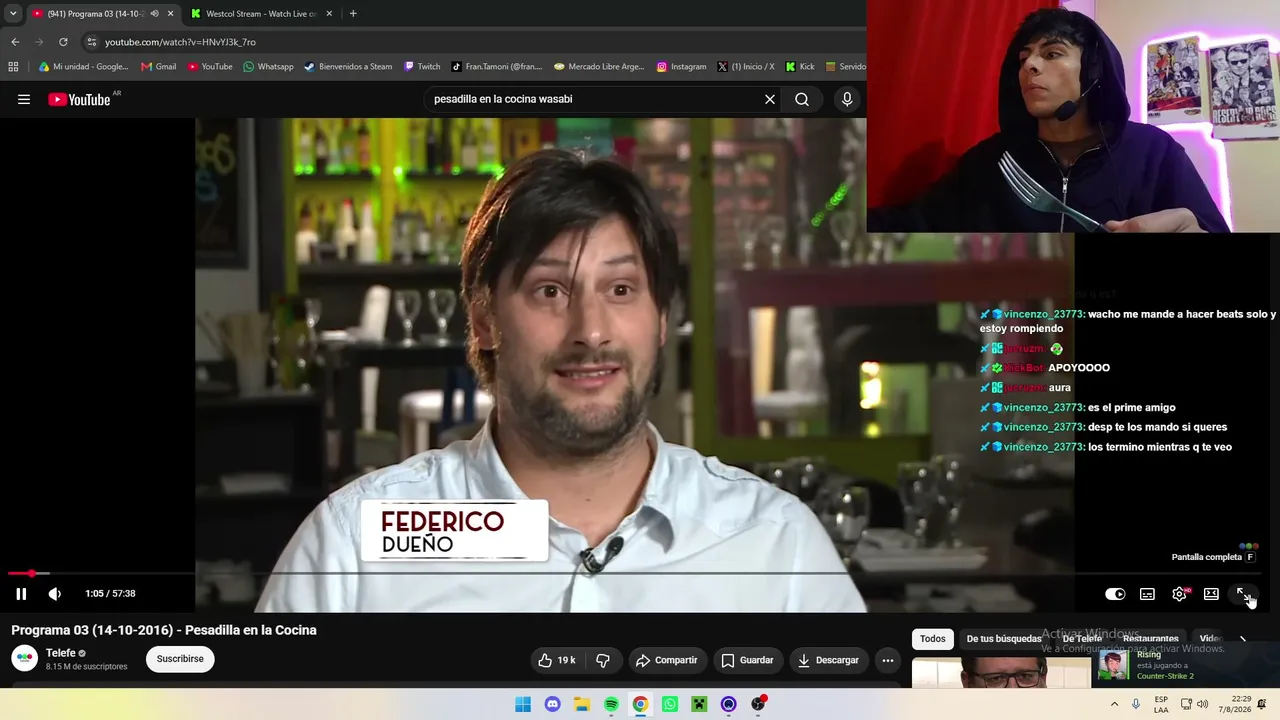
Task: Reload the current page
Action: click(63, 42)
